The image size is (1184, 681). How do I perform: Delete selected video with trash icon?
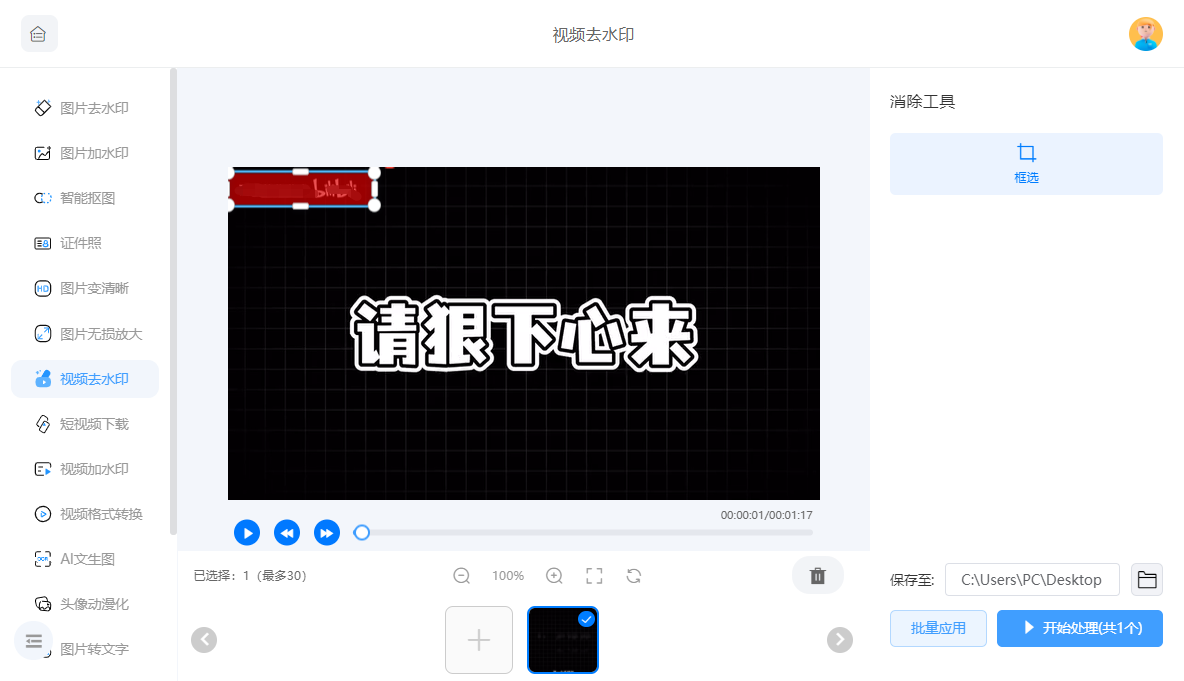tap(817, 576)
